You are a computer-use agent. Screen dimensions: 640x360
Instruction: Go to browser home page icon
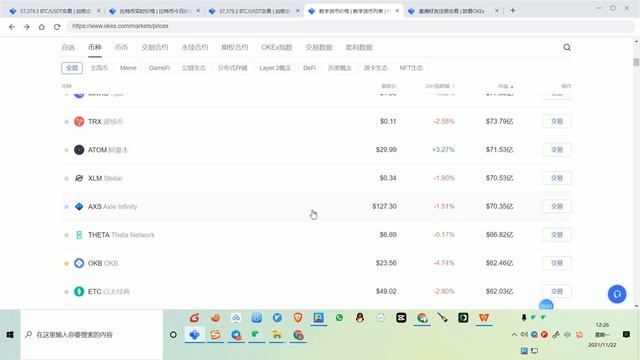pyautogui.click(x=42, y=27)
